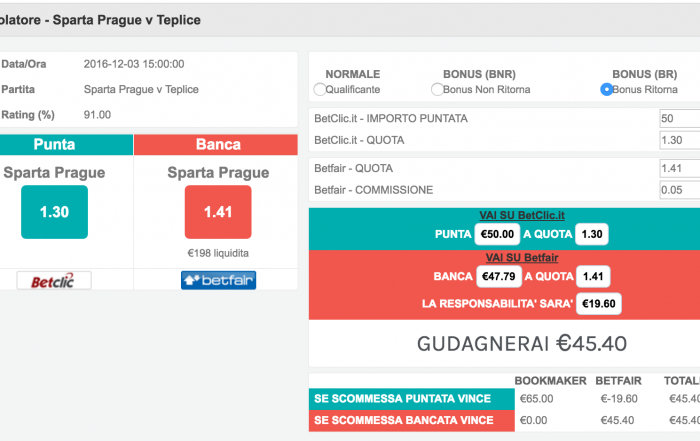Click the €47.79 banca amount box
The image size is (700, 441).
(499, 276)
